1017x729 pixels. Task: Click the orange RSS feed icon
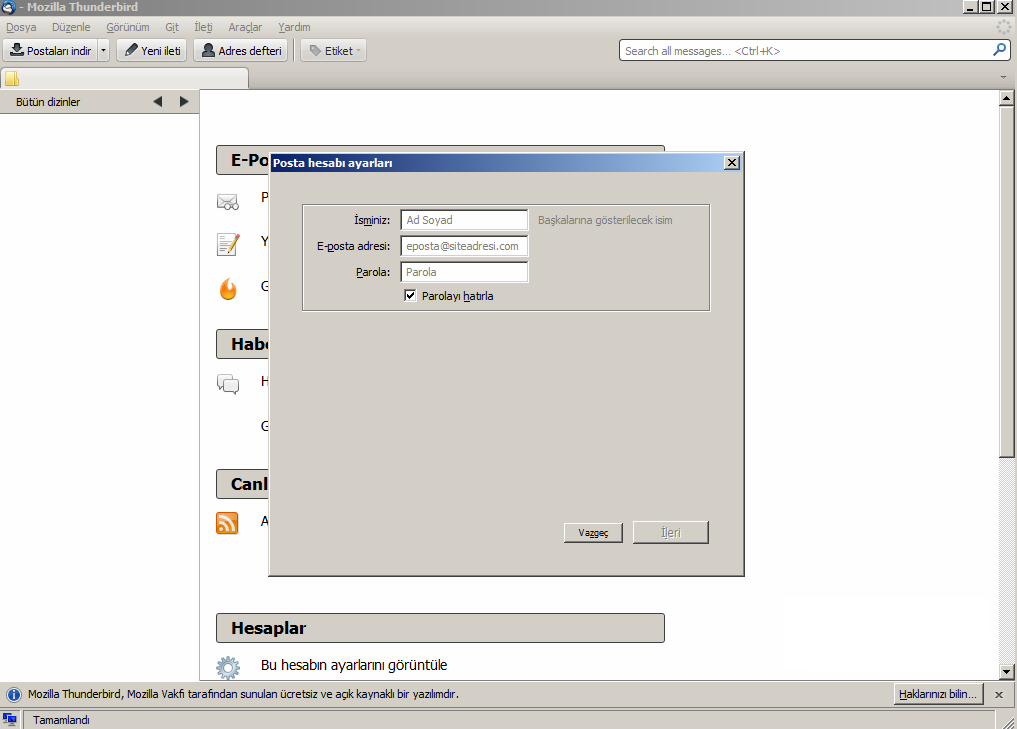point(227,523)
